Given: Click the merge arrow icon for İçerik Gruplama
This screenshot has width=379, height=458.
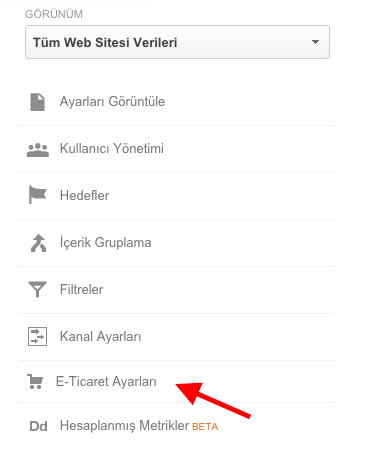Looking at the screenshot, I should [38, 243].
